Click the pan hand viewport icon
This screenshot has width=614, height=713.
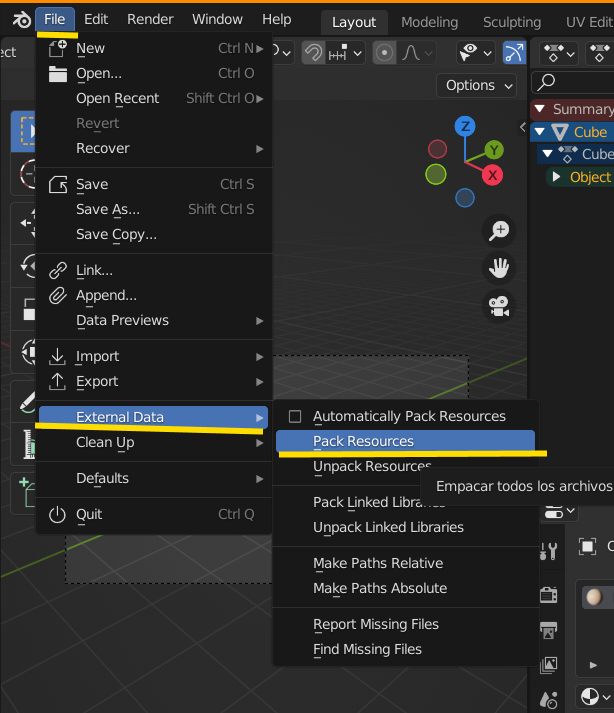[499, 268]
